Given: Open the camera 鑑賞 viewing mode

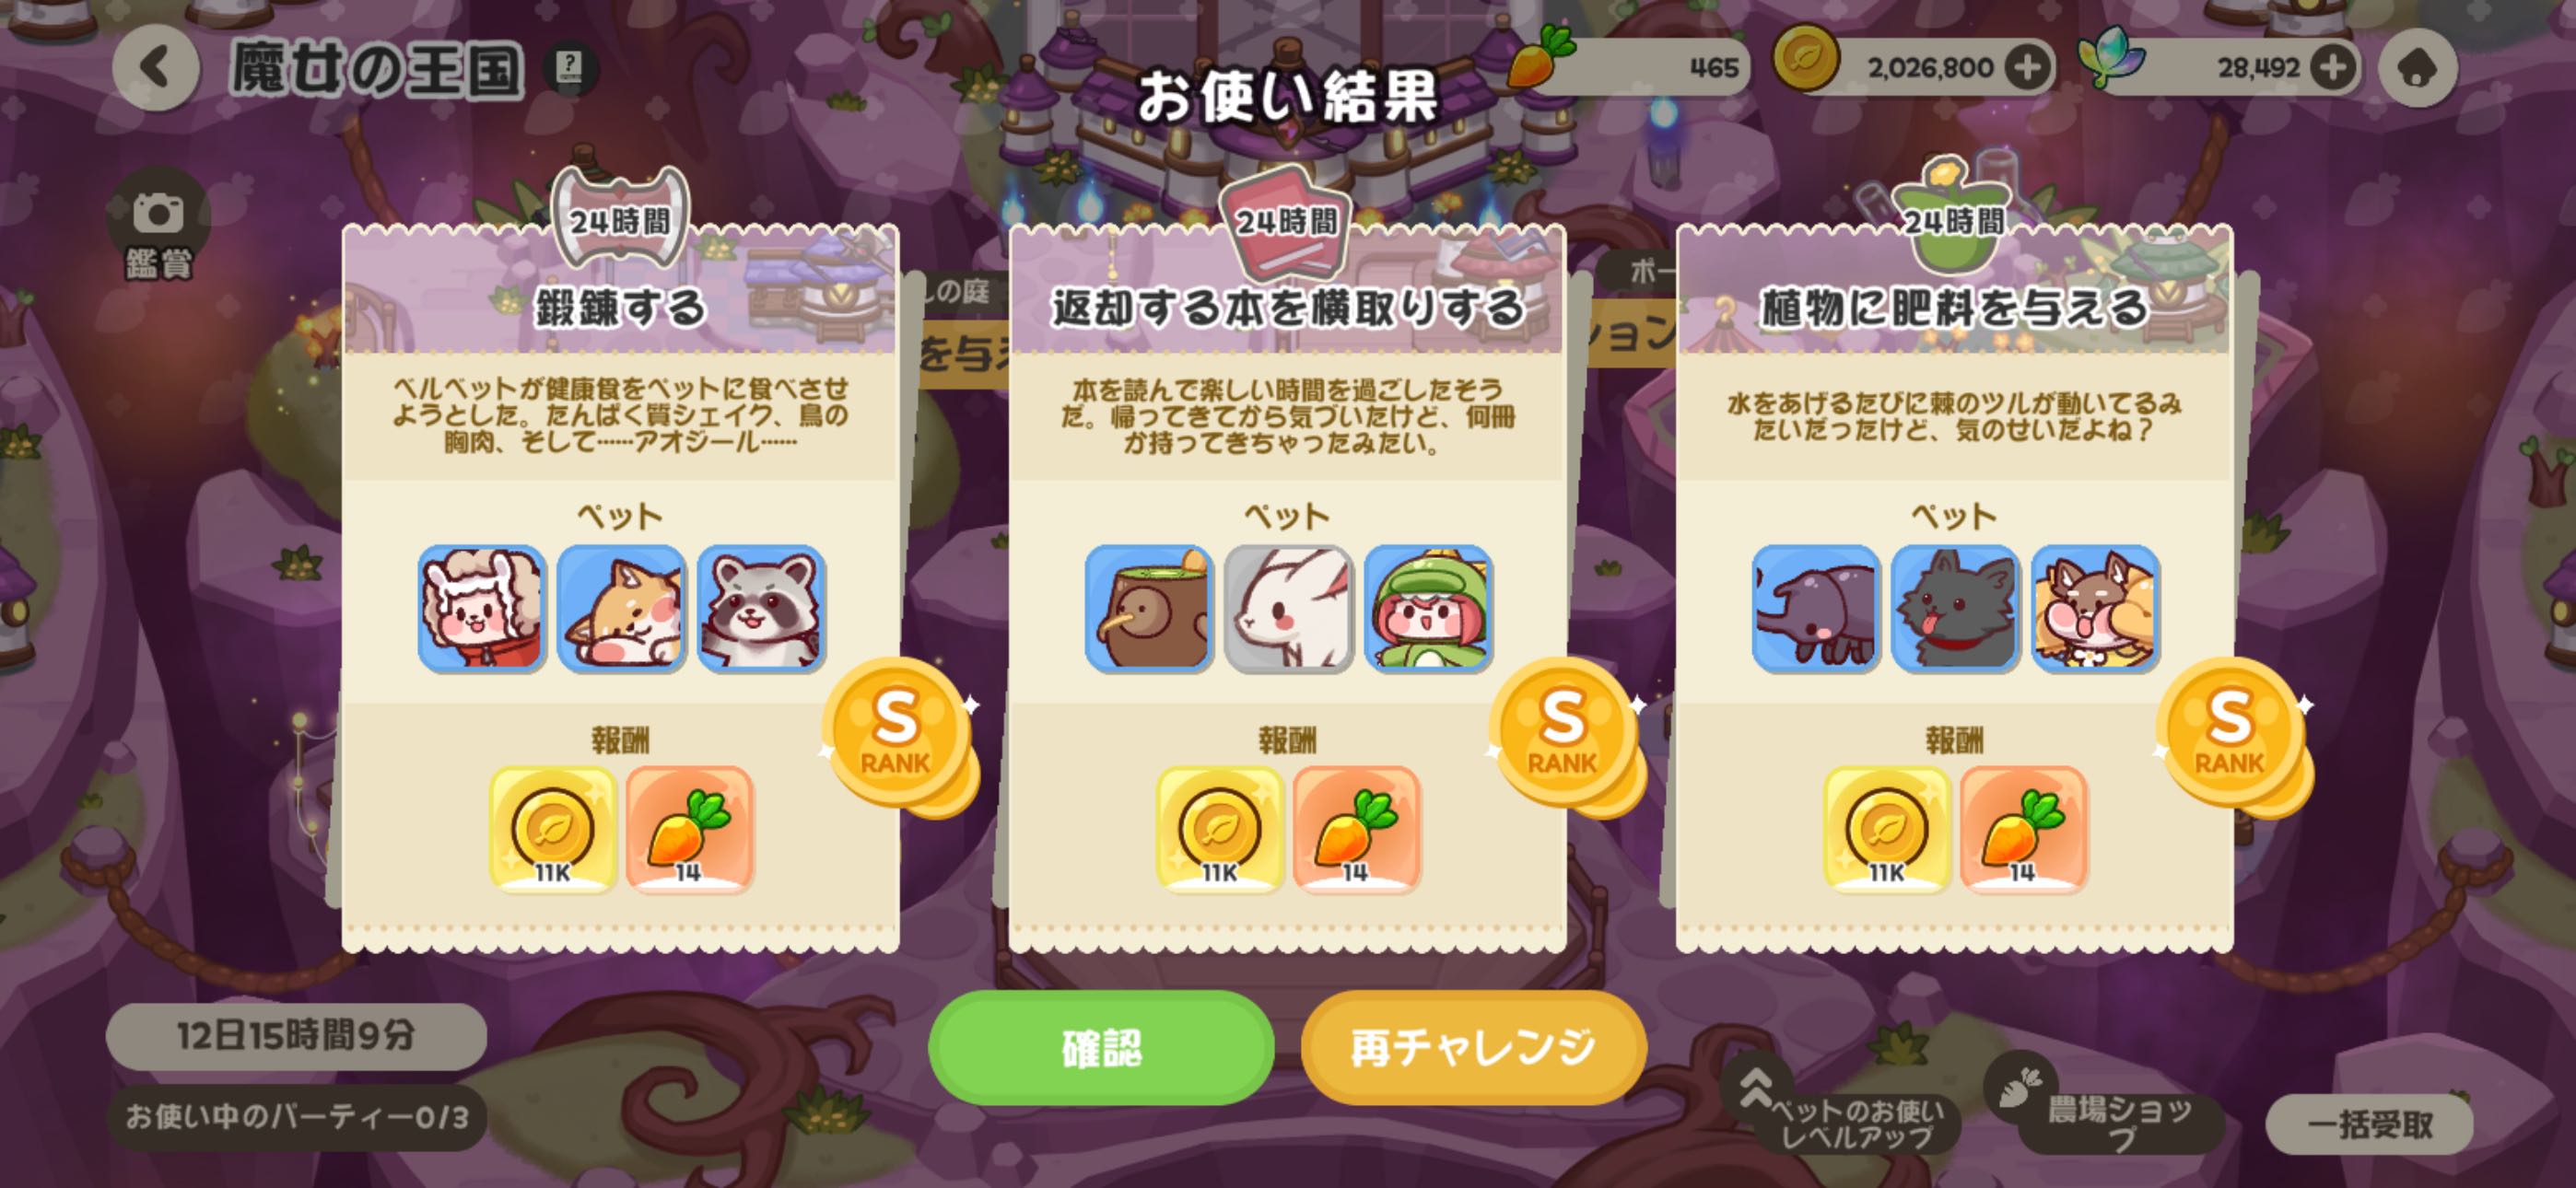Looking at the screenshot, I should coord(158,232).
